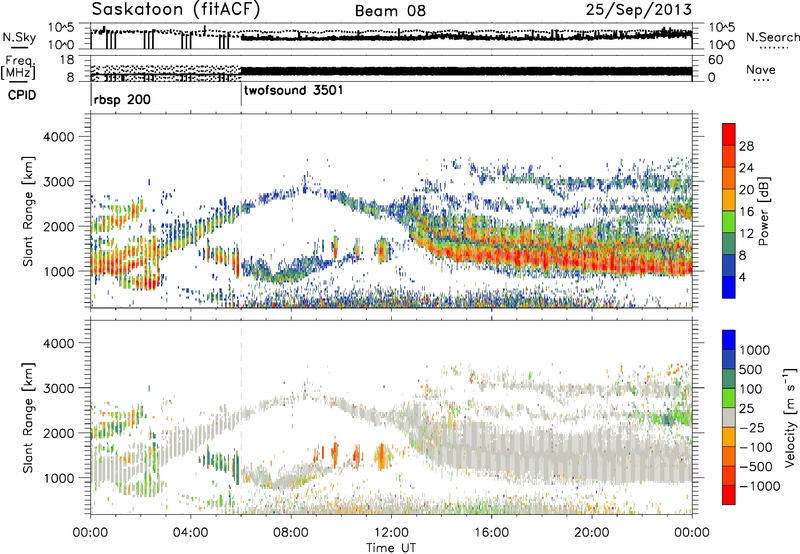Click the '20:00' time axis tick label
800x554 pixels.
tap(591, 533)
